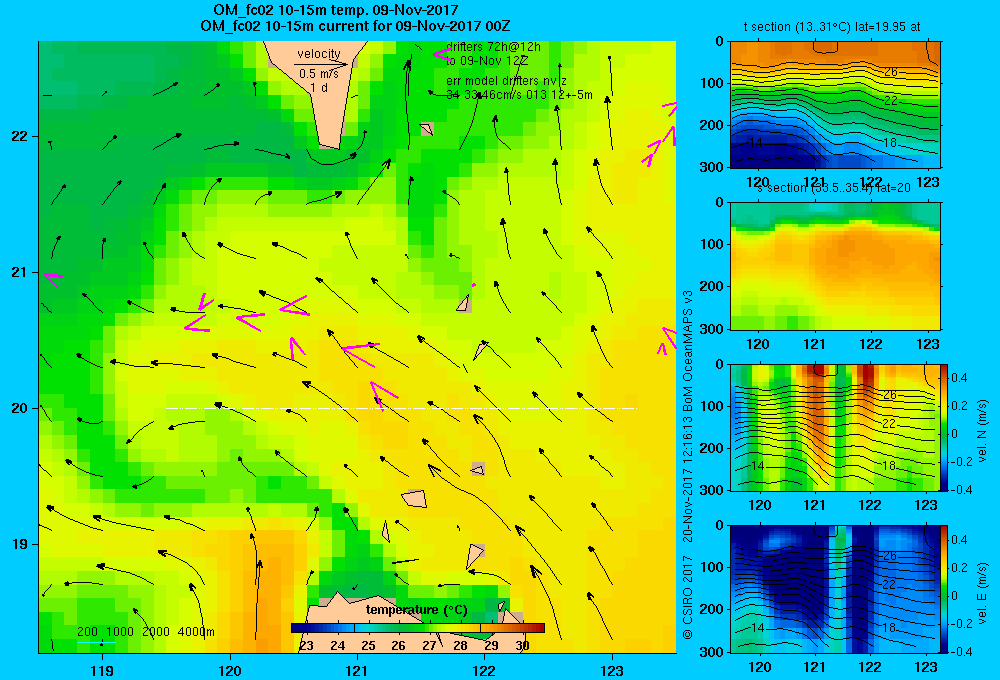Click longitude label 123 under the main map
This screenshot has width=1000, height=680.
612,670
